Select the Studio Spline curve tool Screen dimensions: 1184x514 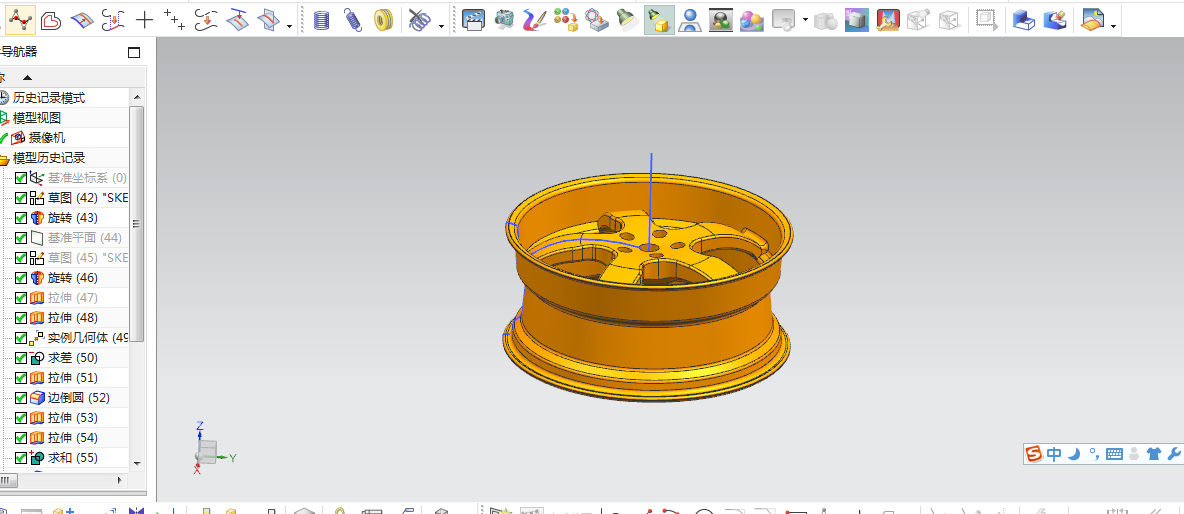click(x=20, y=20)
